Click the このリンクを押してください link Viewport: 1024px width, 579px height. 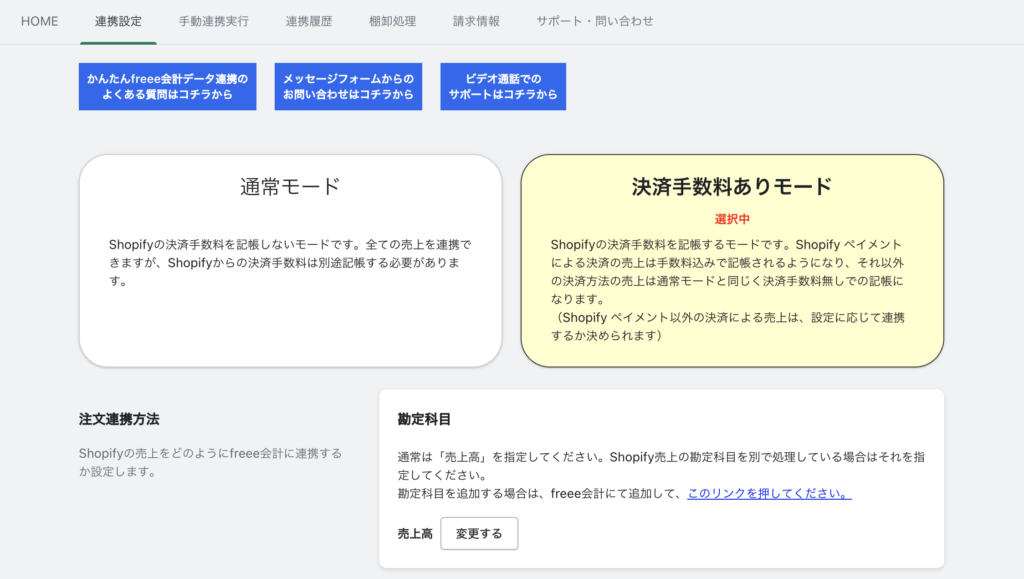769,493
